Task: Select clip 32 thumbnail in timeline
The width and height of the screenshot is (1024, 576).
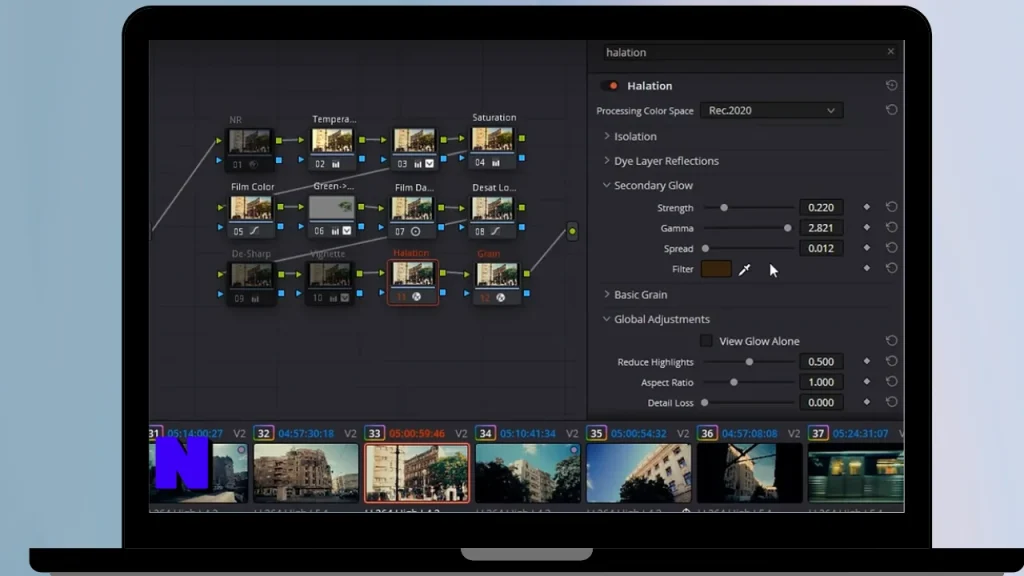Action: click(x=306, y=473)
